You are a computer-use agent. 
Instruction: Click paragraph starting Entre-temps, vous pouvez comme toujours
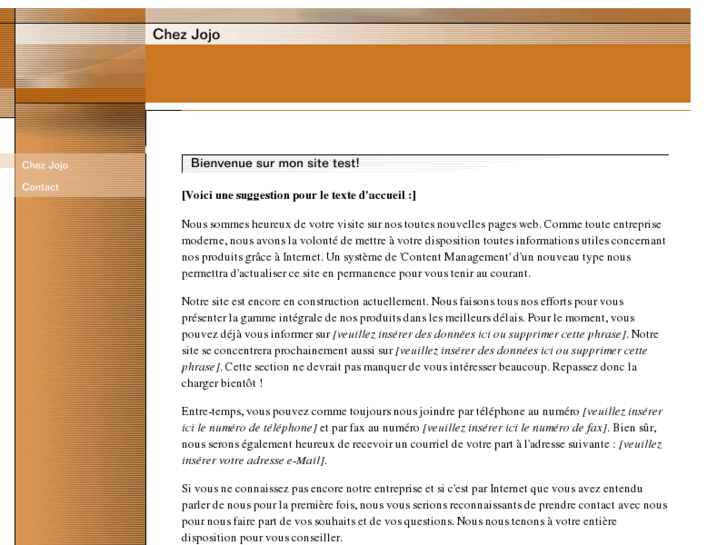[x=422, y=436]
